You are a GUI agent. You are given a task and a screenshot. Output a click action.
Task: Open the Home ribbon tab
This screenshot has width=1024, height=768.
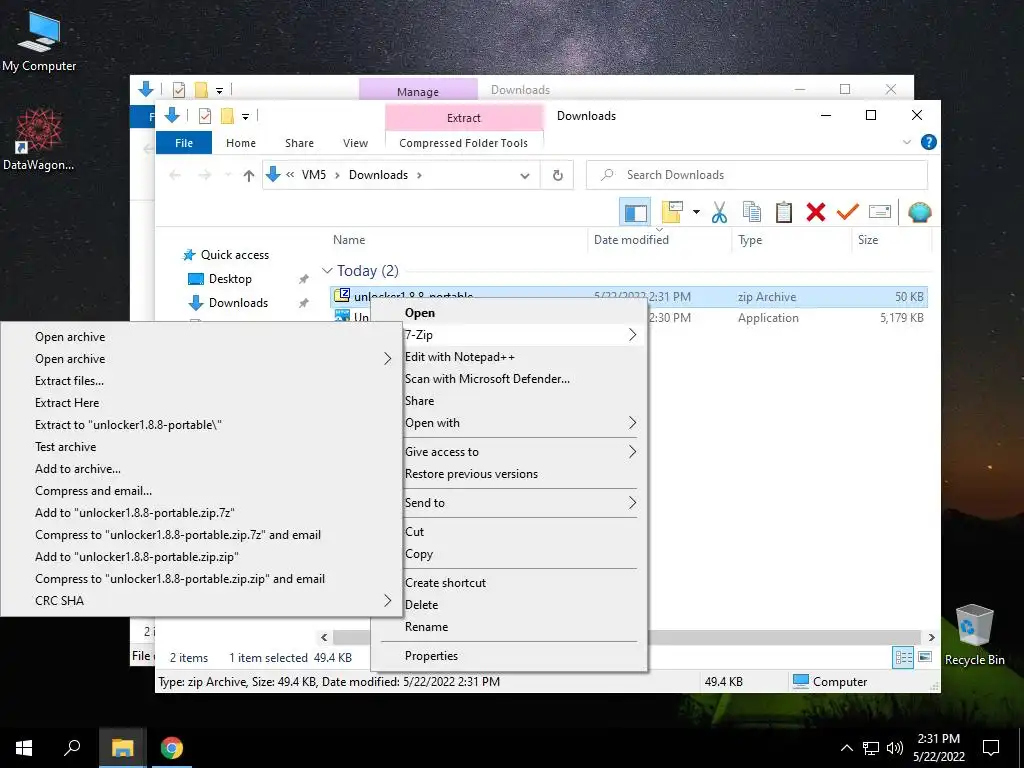pos(240,142)
